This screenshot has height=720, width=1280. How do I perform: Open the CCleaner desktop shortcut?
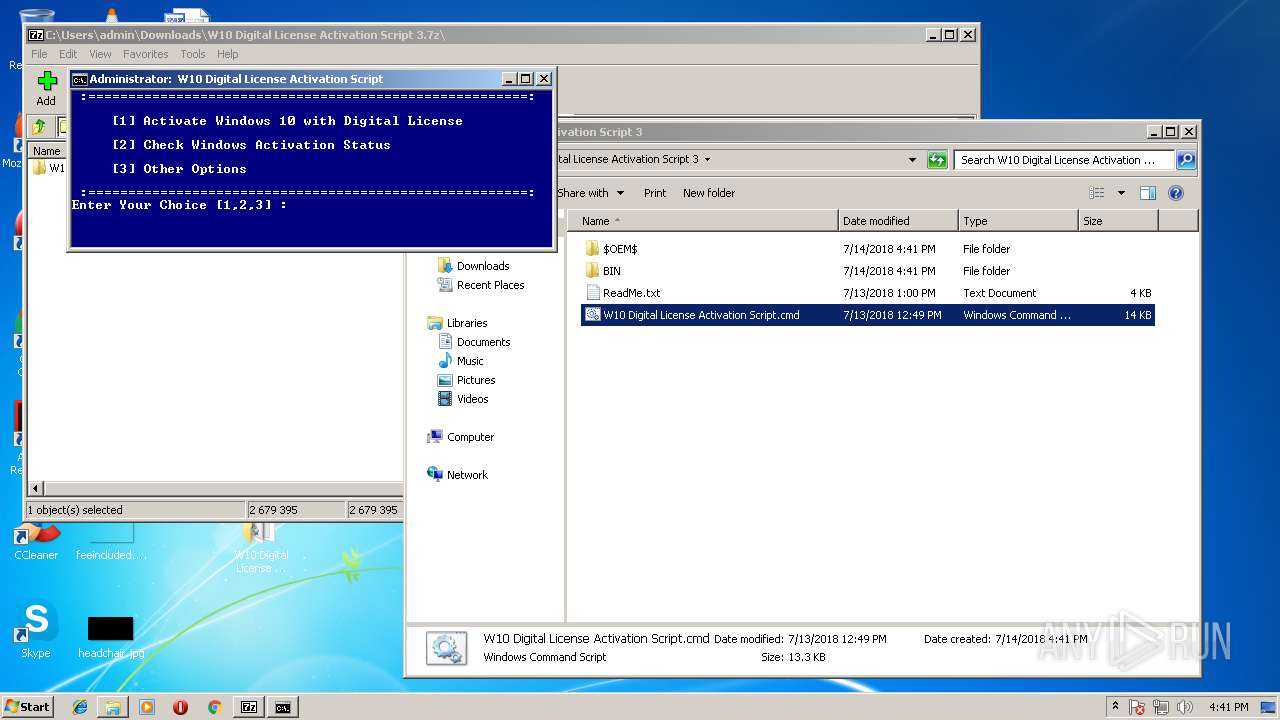(36, 542)
